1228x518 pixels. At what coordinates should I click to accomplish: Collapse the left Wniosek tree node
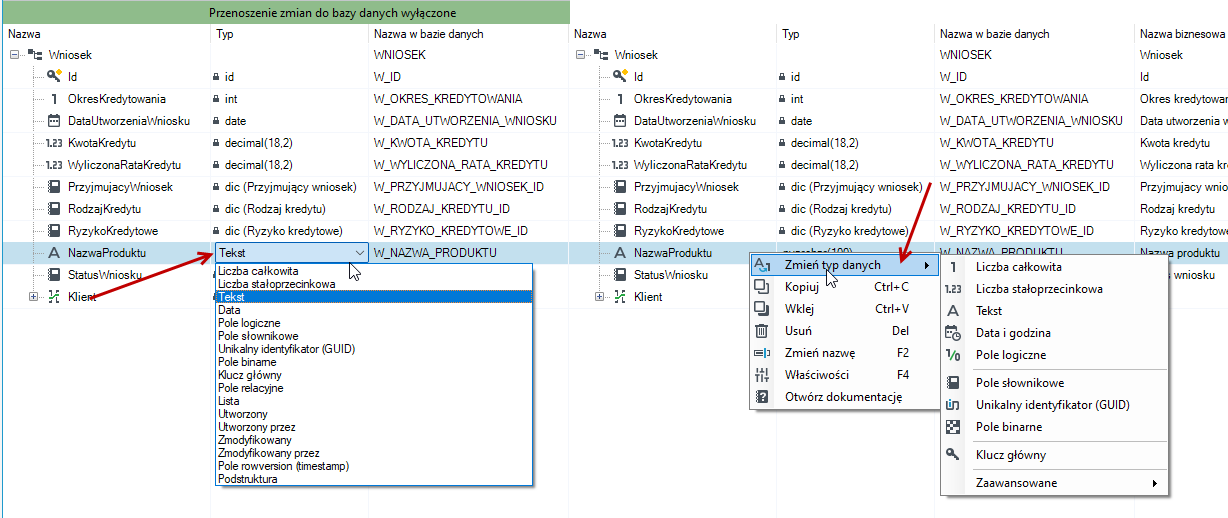(14, 55)
